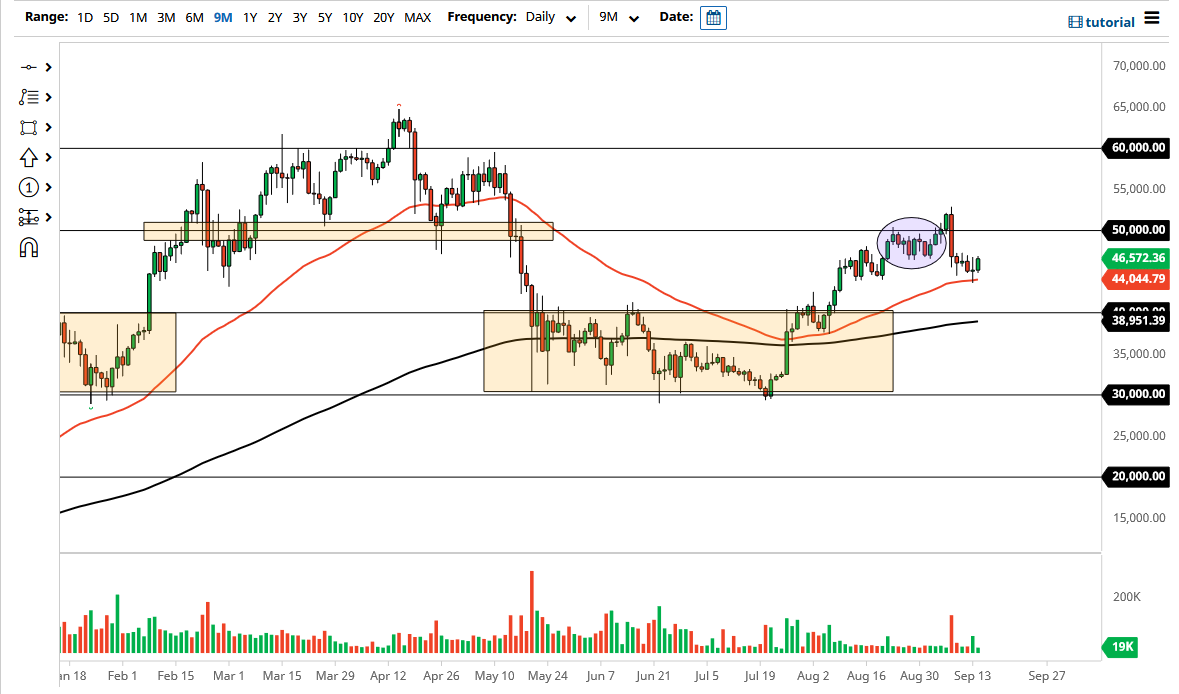Select the MAX range option

(x=418, y=17)
